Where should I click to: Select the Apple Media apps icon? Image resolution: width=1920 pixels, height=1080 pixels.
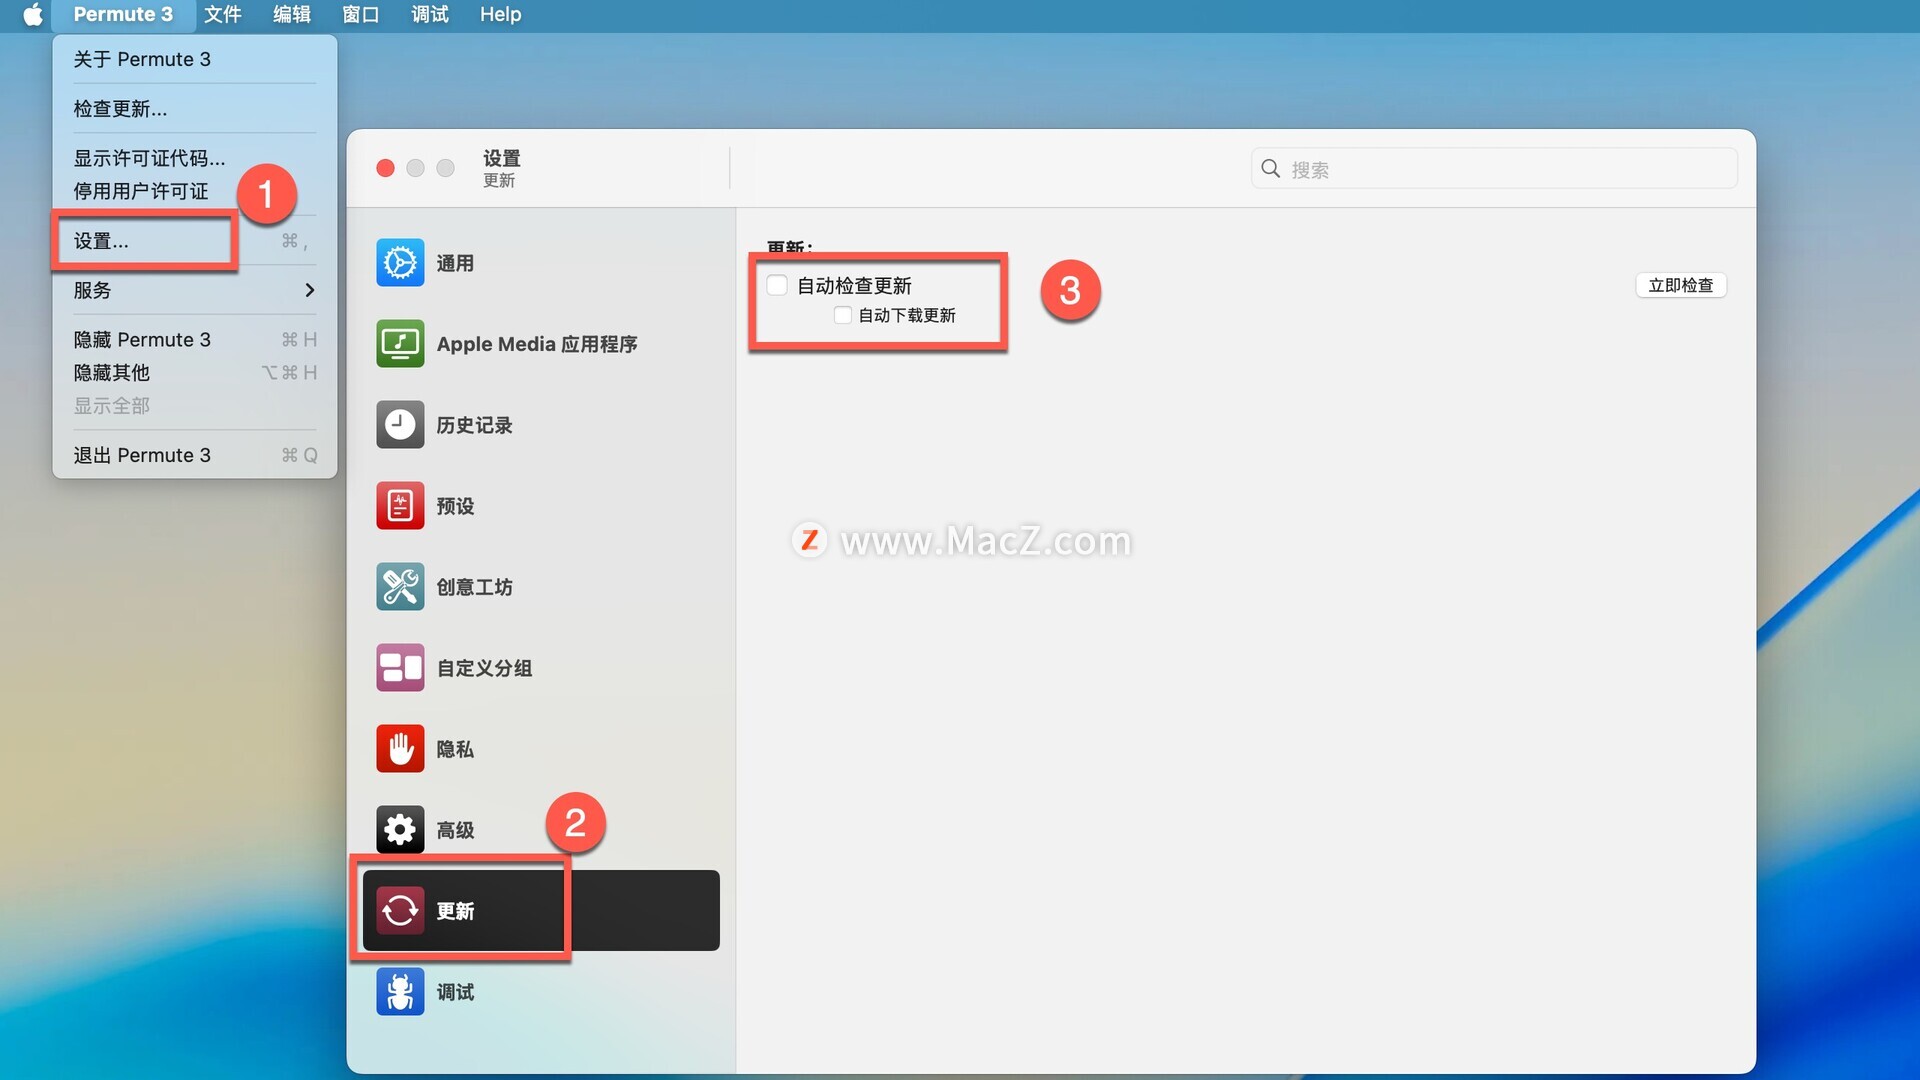400,344
